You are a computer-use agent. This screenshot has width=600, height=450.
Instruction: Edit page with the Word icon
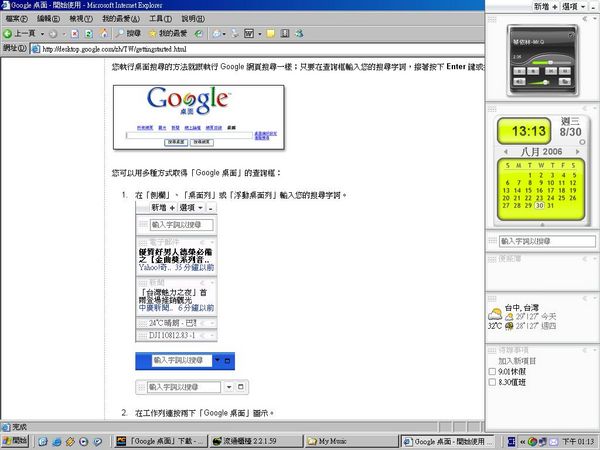tap(249, 34)
